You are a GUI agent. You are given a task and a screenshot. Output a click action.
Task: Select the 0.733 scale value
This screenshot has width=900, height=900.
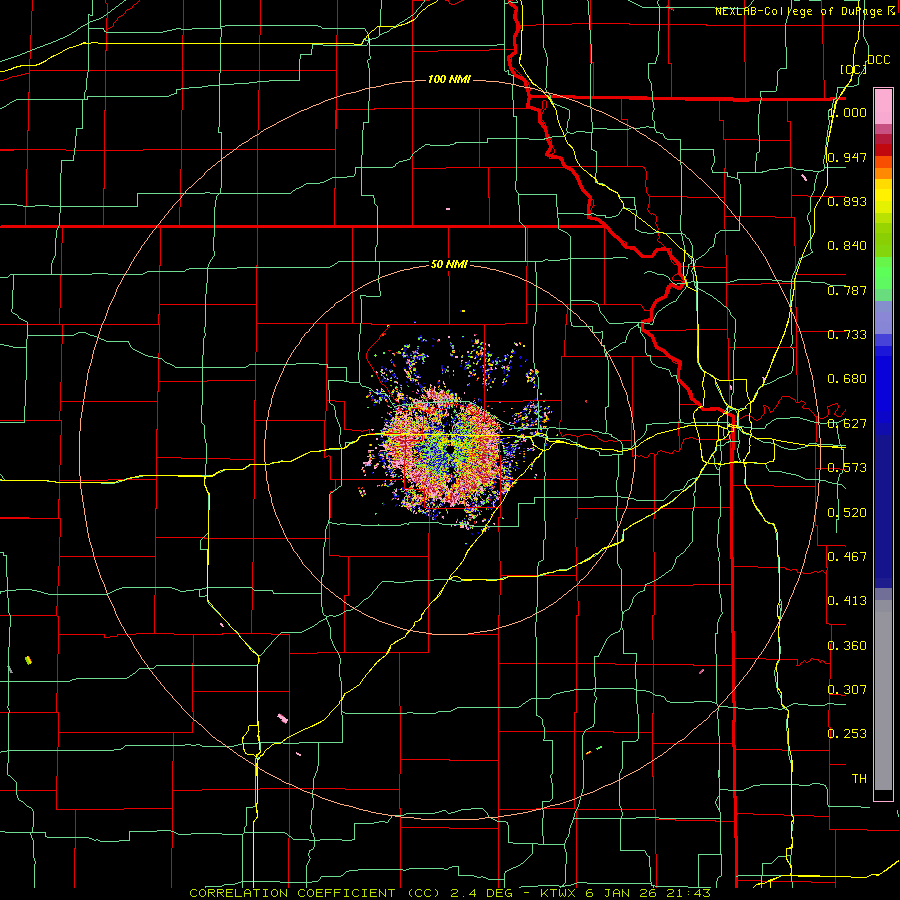coord(847,335)
